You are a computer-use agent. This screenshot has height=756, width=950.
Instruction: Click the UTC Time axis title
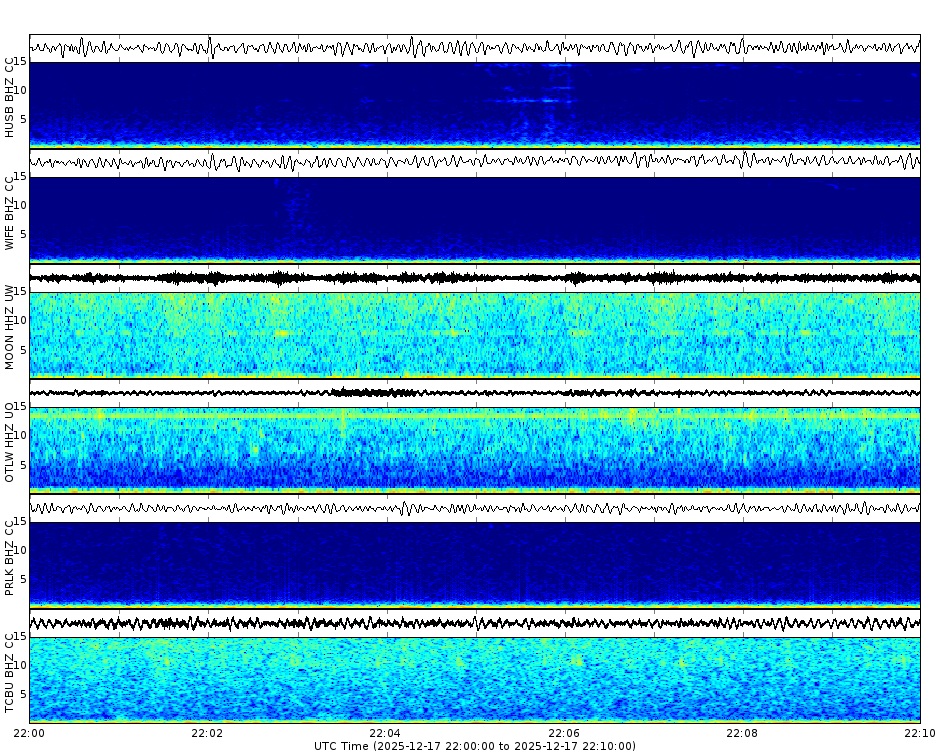click(x=475, y=745)
